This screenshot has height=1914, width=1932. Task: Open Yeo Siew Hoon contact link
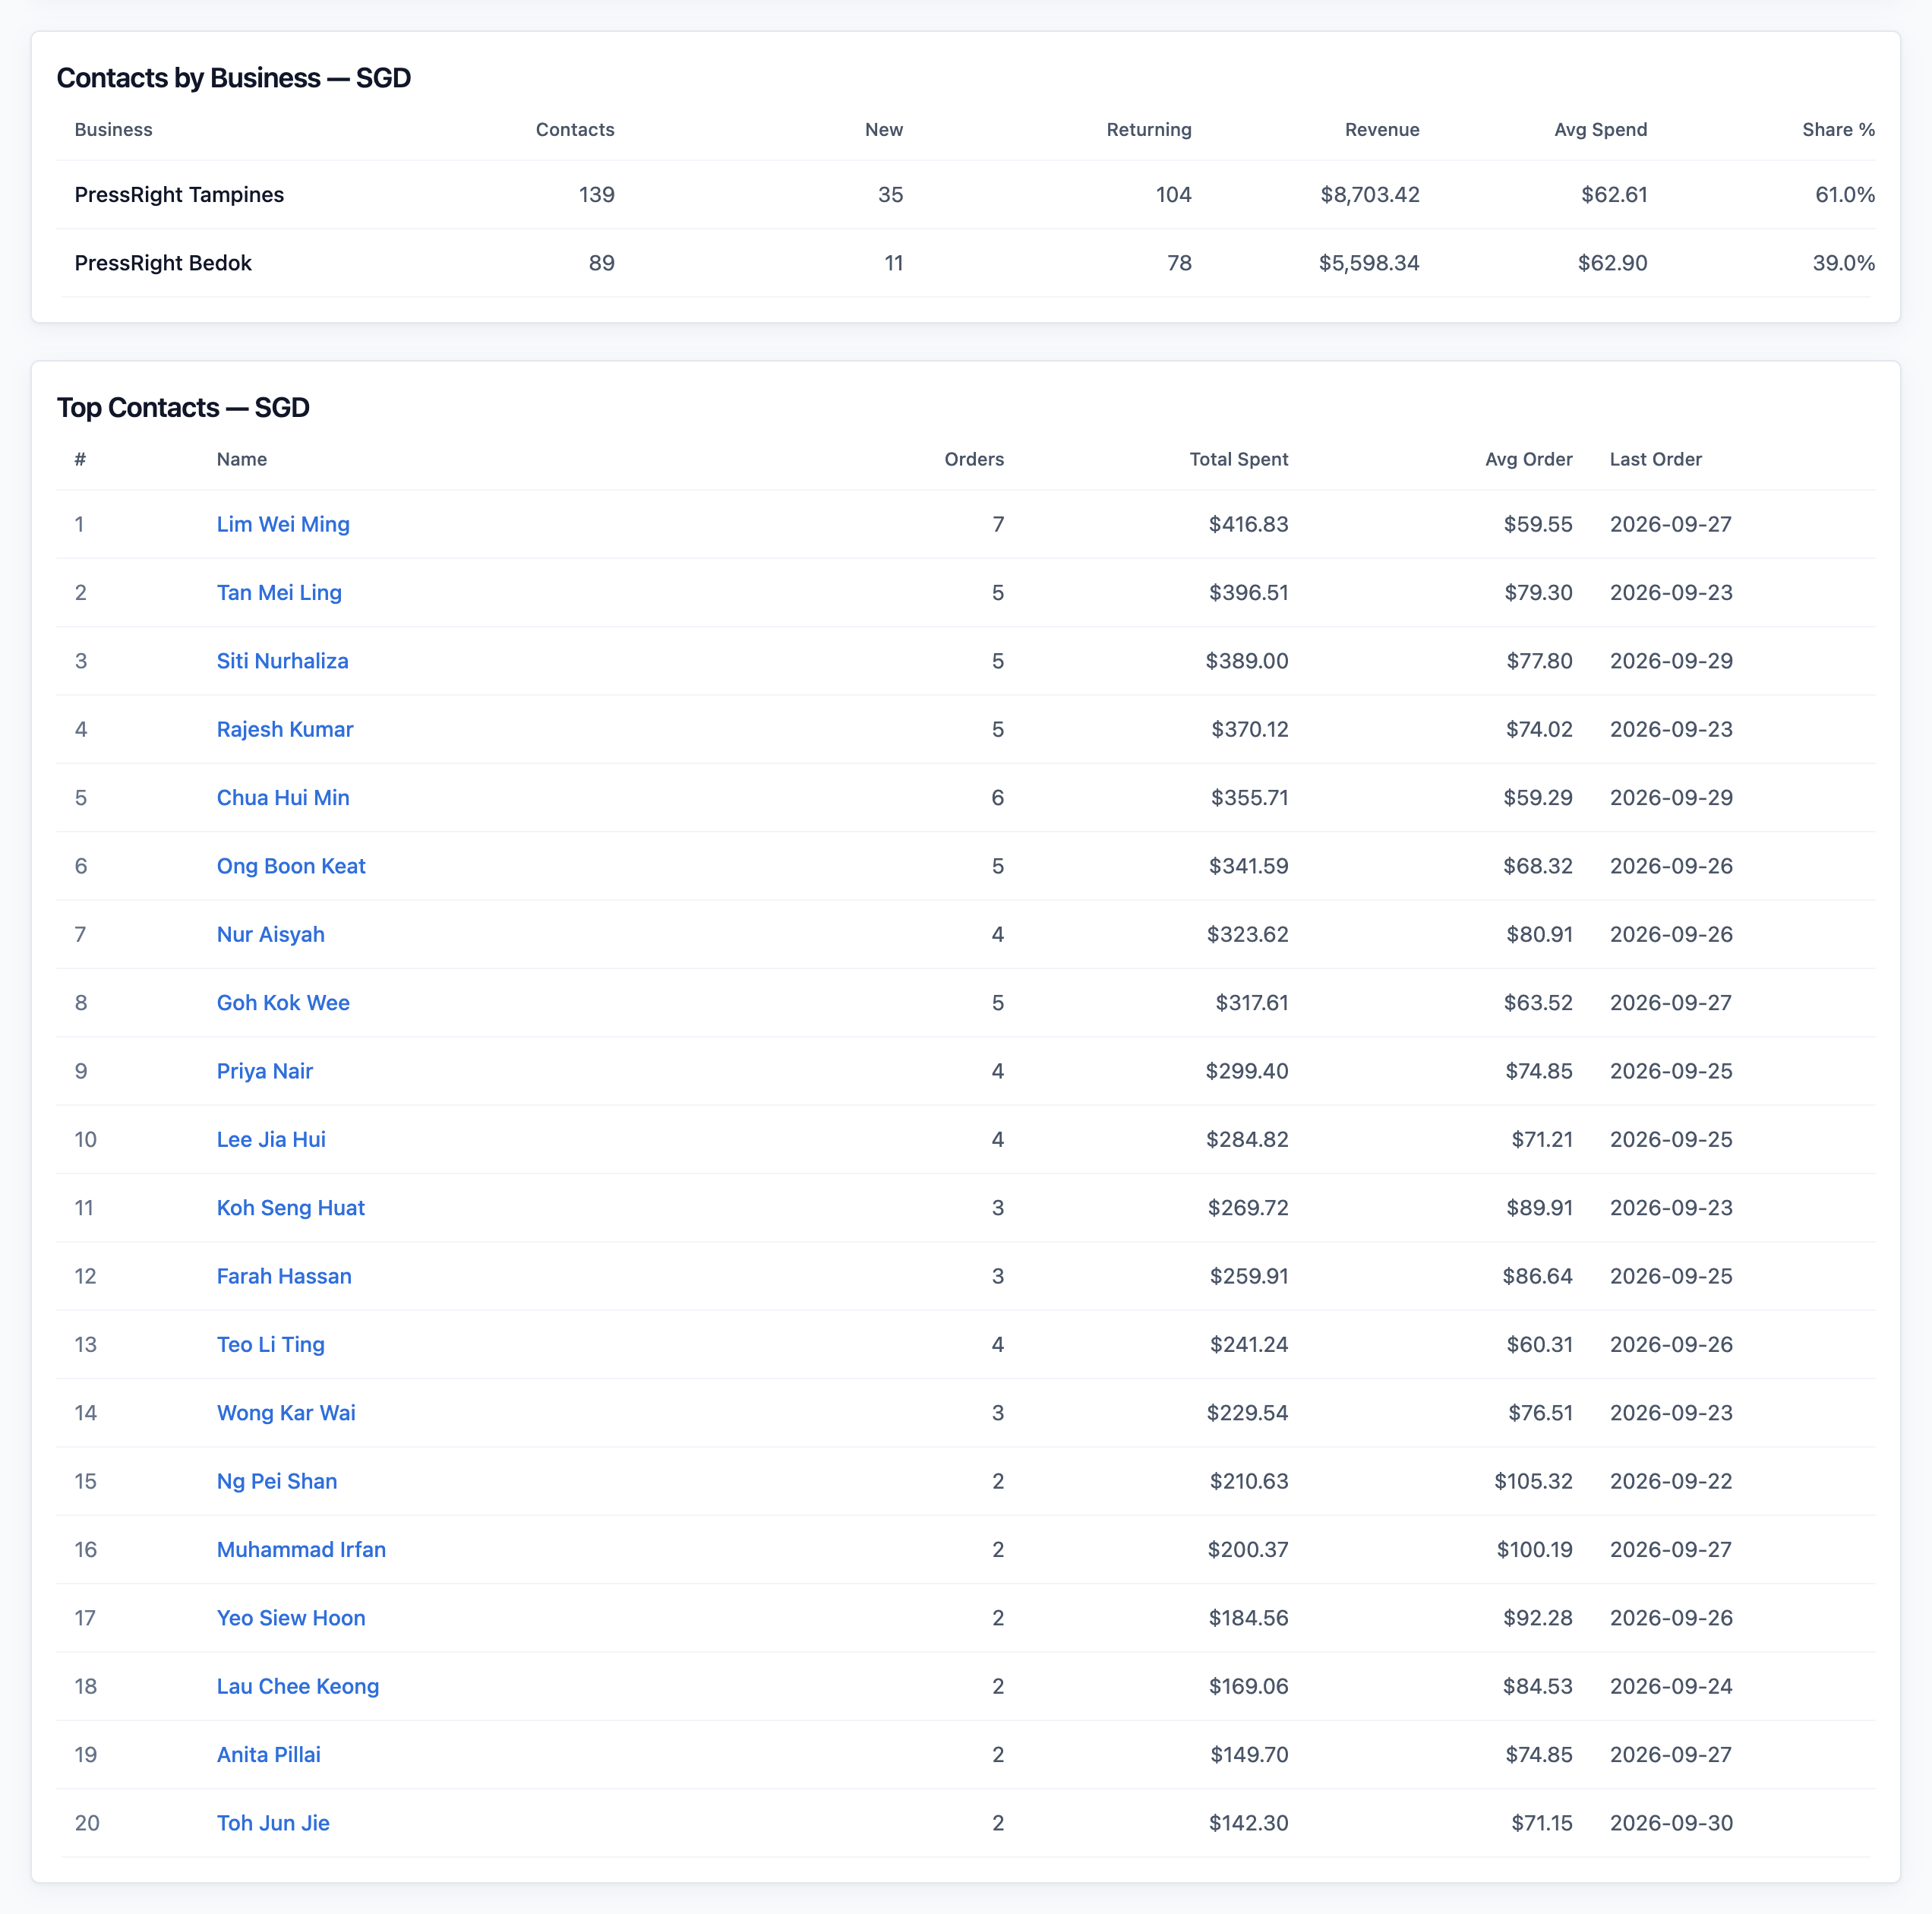click(291, 1617)
